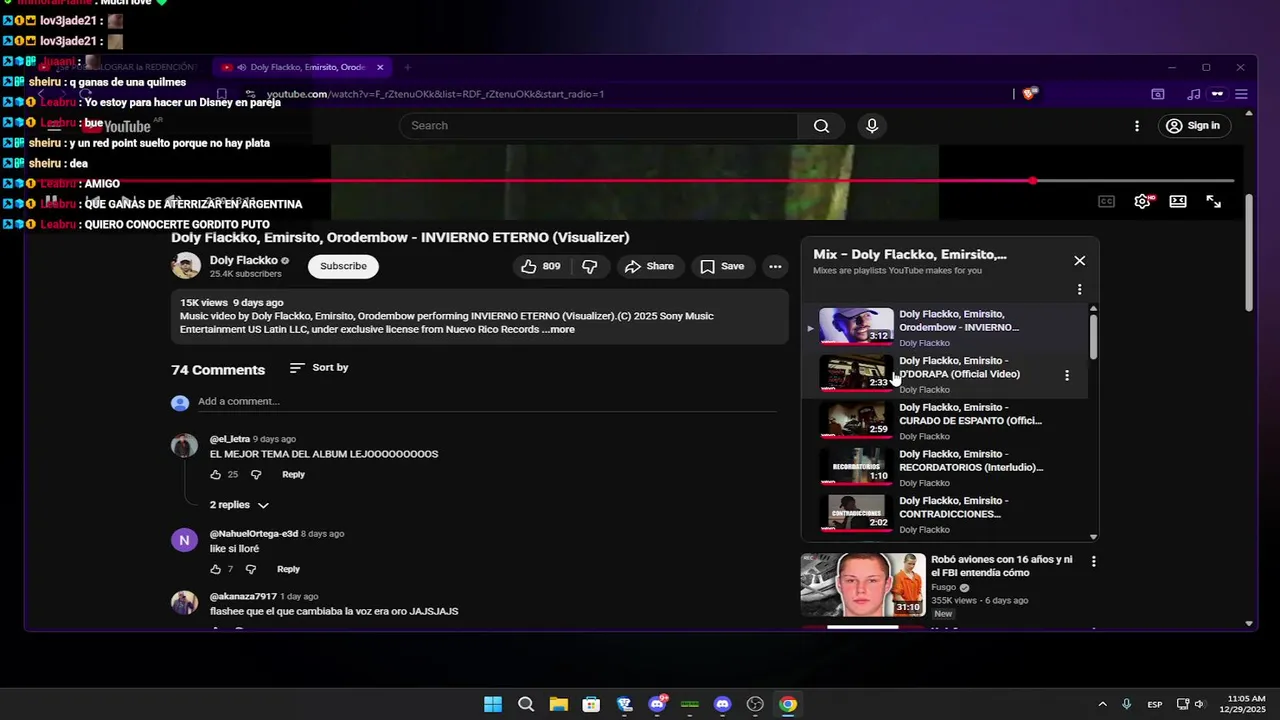Show hidden system tray icons

click(x=1102, y=704)
